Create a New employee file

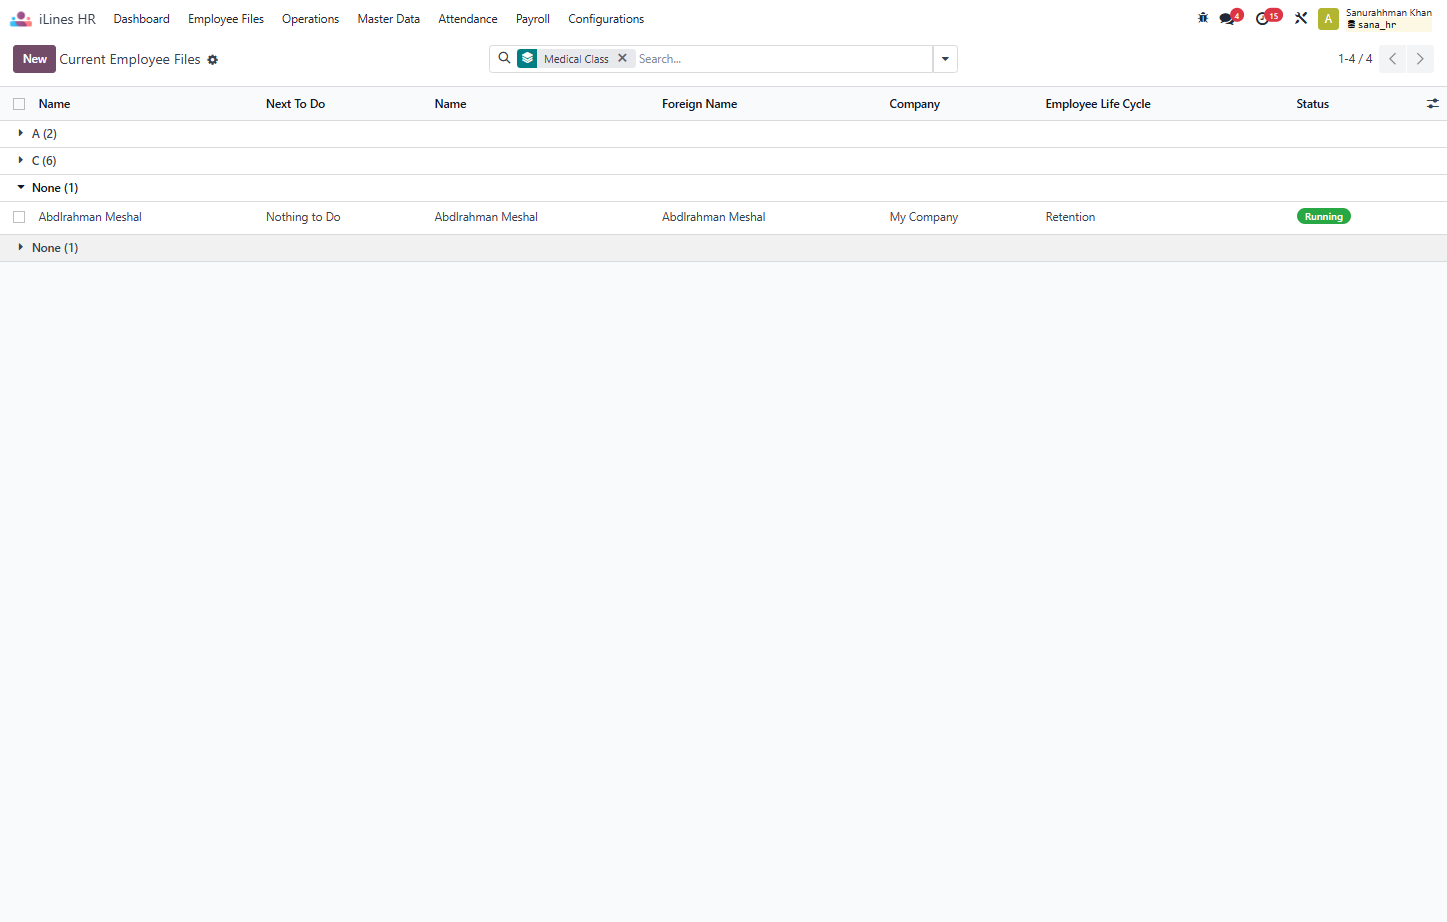pos(34,59)
